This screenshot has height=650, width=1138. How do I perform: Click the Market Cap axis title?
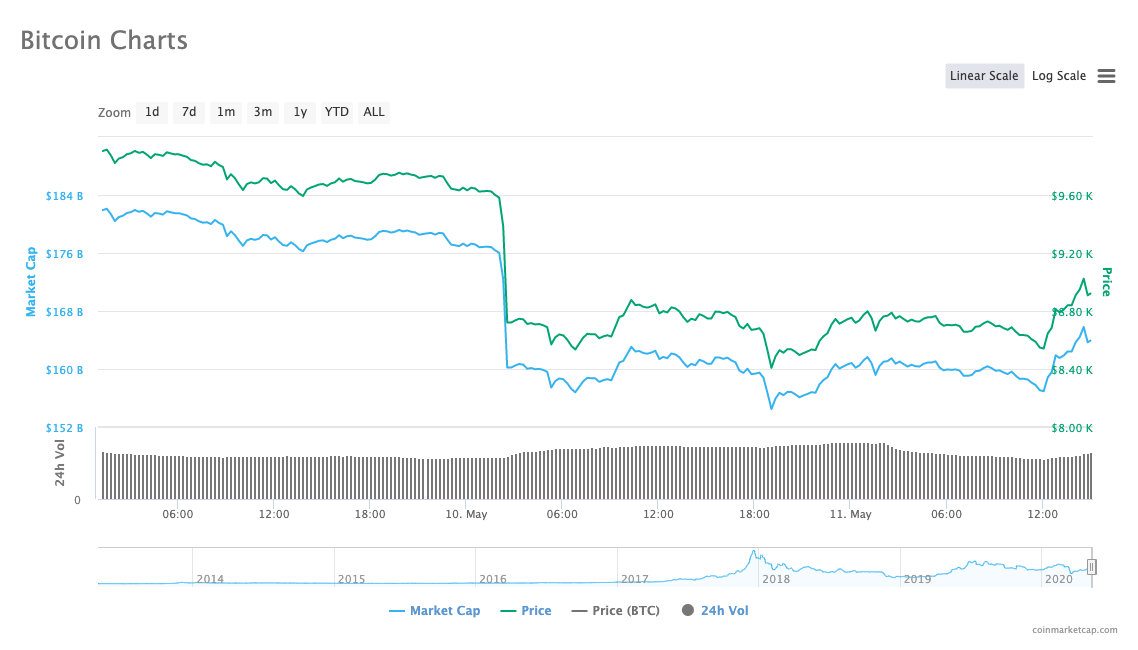click(x=30, y=281)
